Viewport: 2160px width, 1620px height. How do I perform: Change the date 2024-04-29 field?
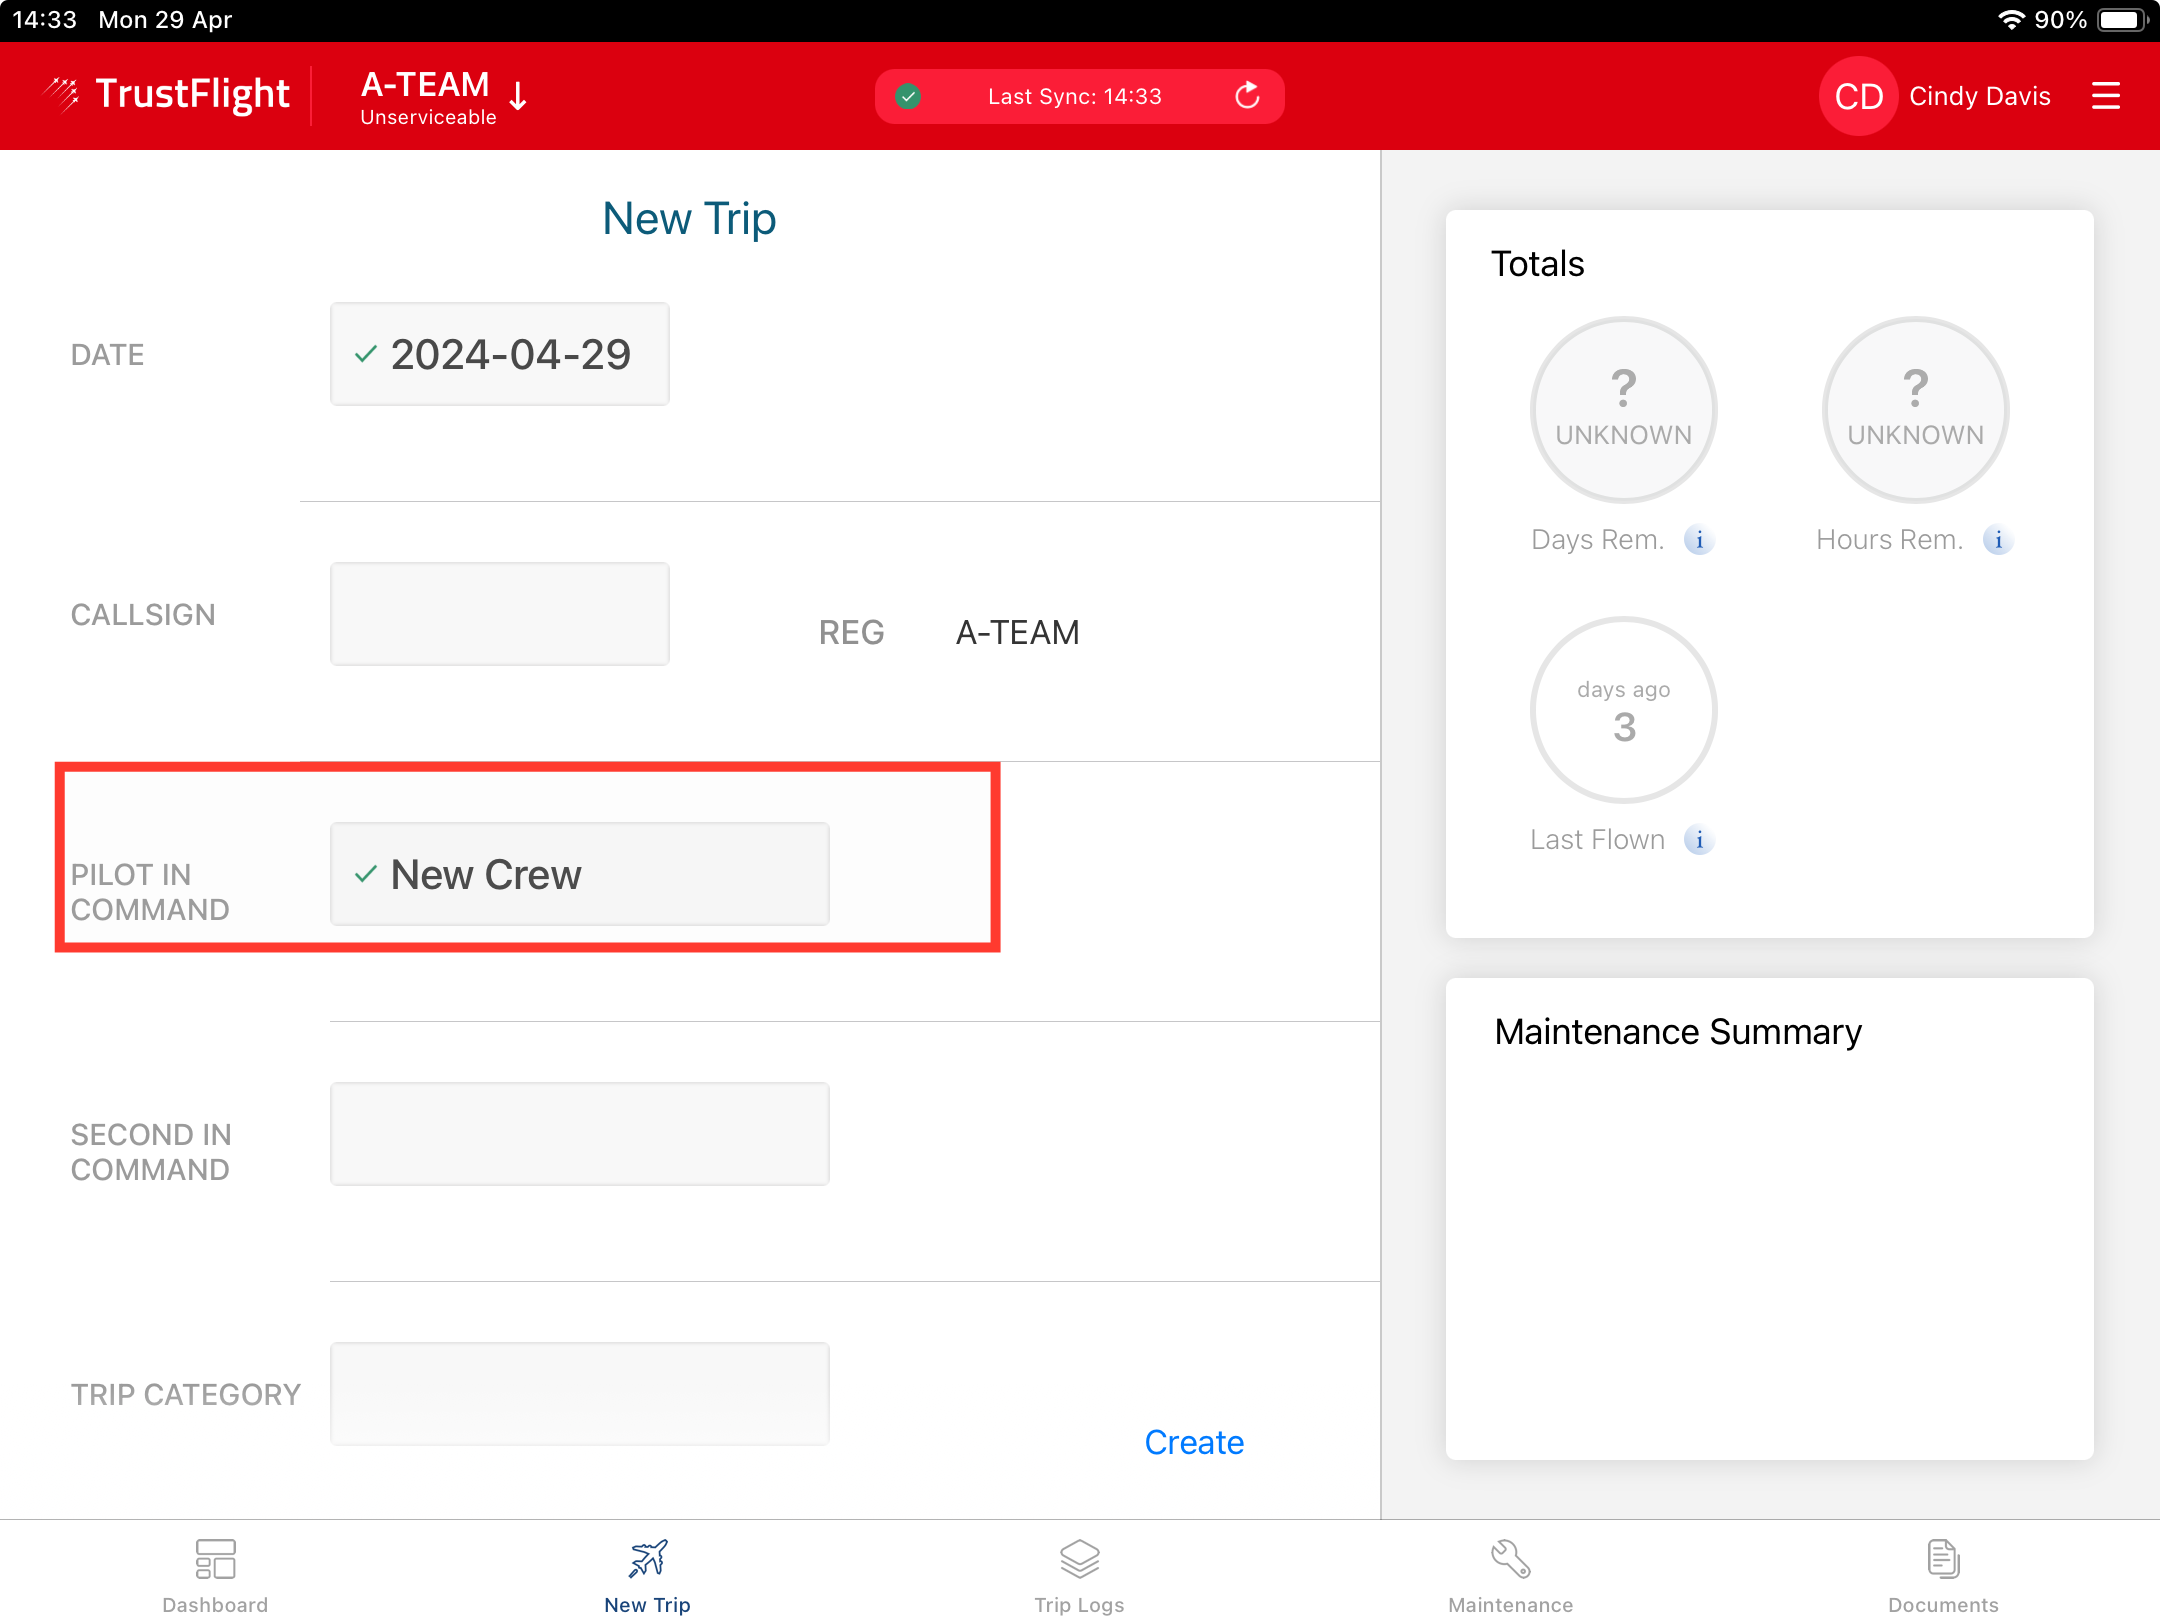click(x=499, y=354)
